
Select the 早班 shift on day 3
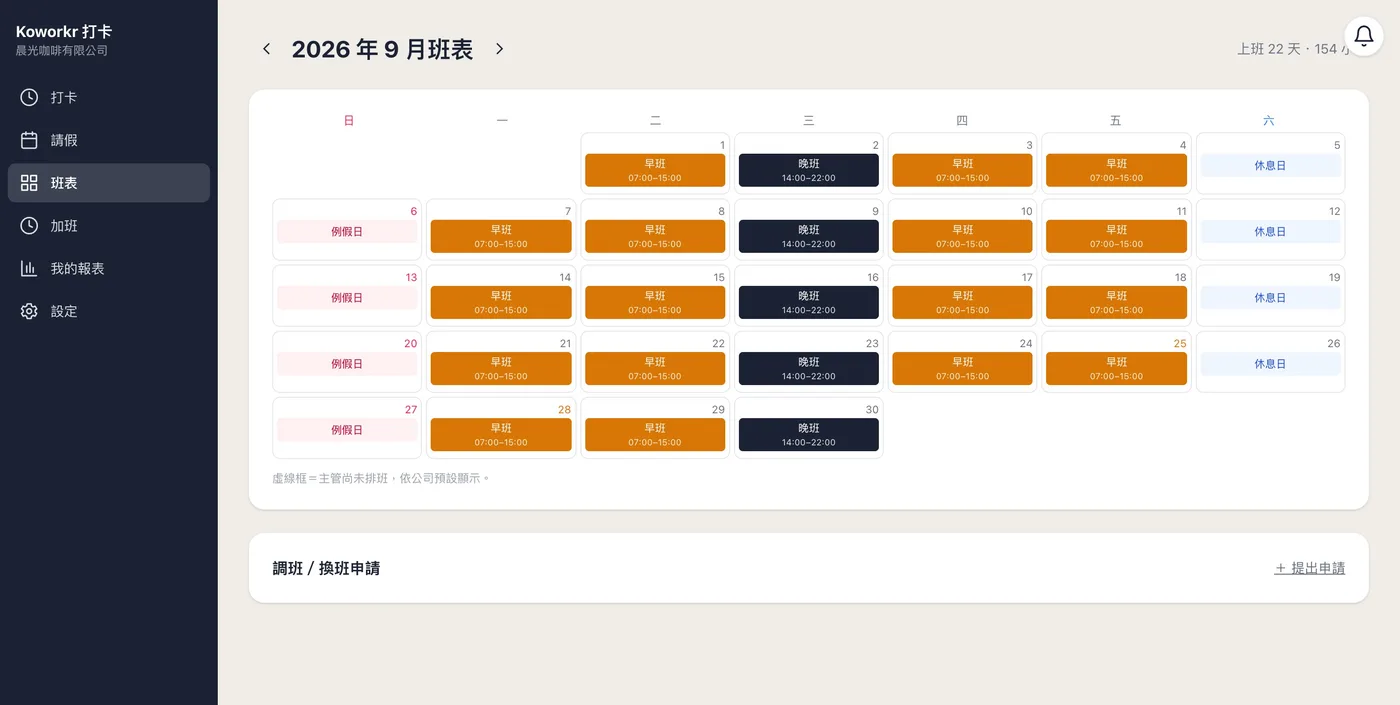point(963,170)
